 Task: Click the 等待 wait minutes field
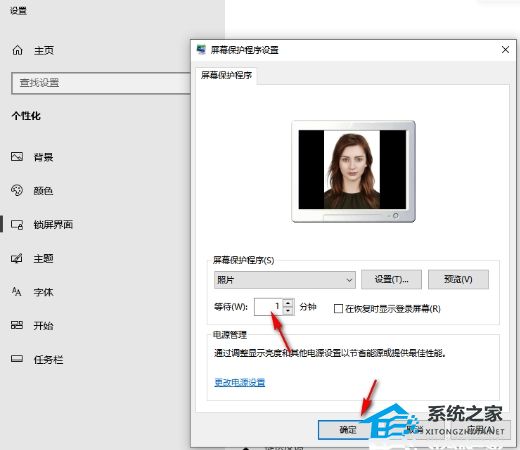click(x=269, y=307)
